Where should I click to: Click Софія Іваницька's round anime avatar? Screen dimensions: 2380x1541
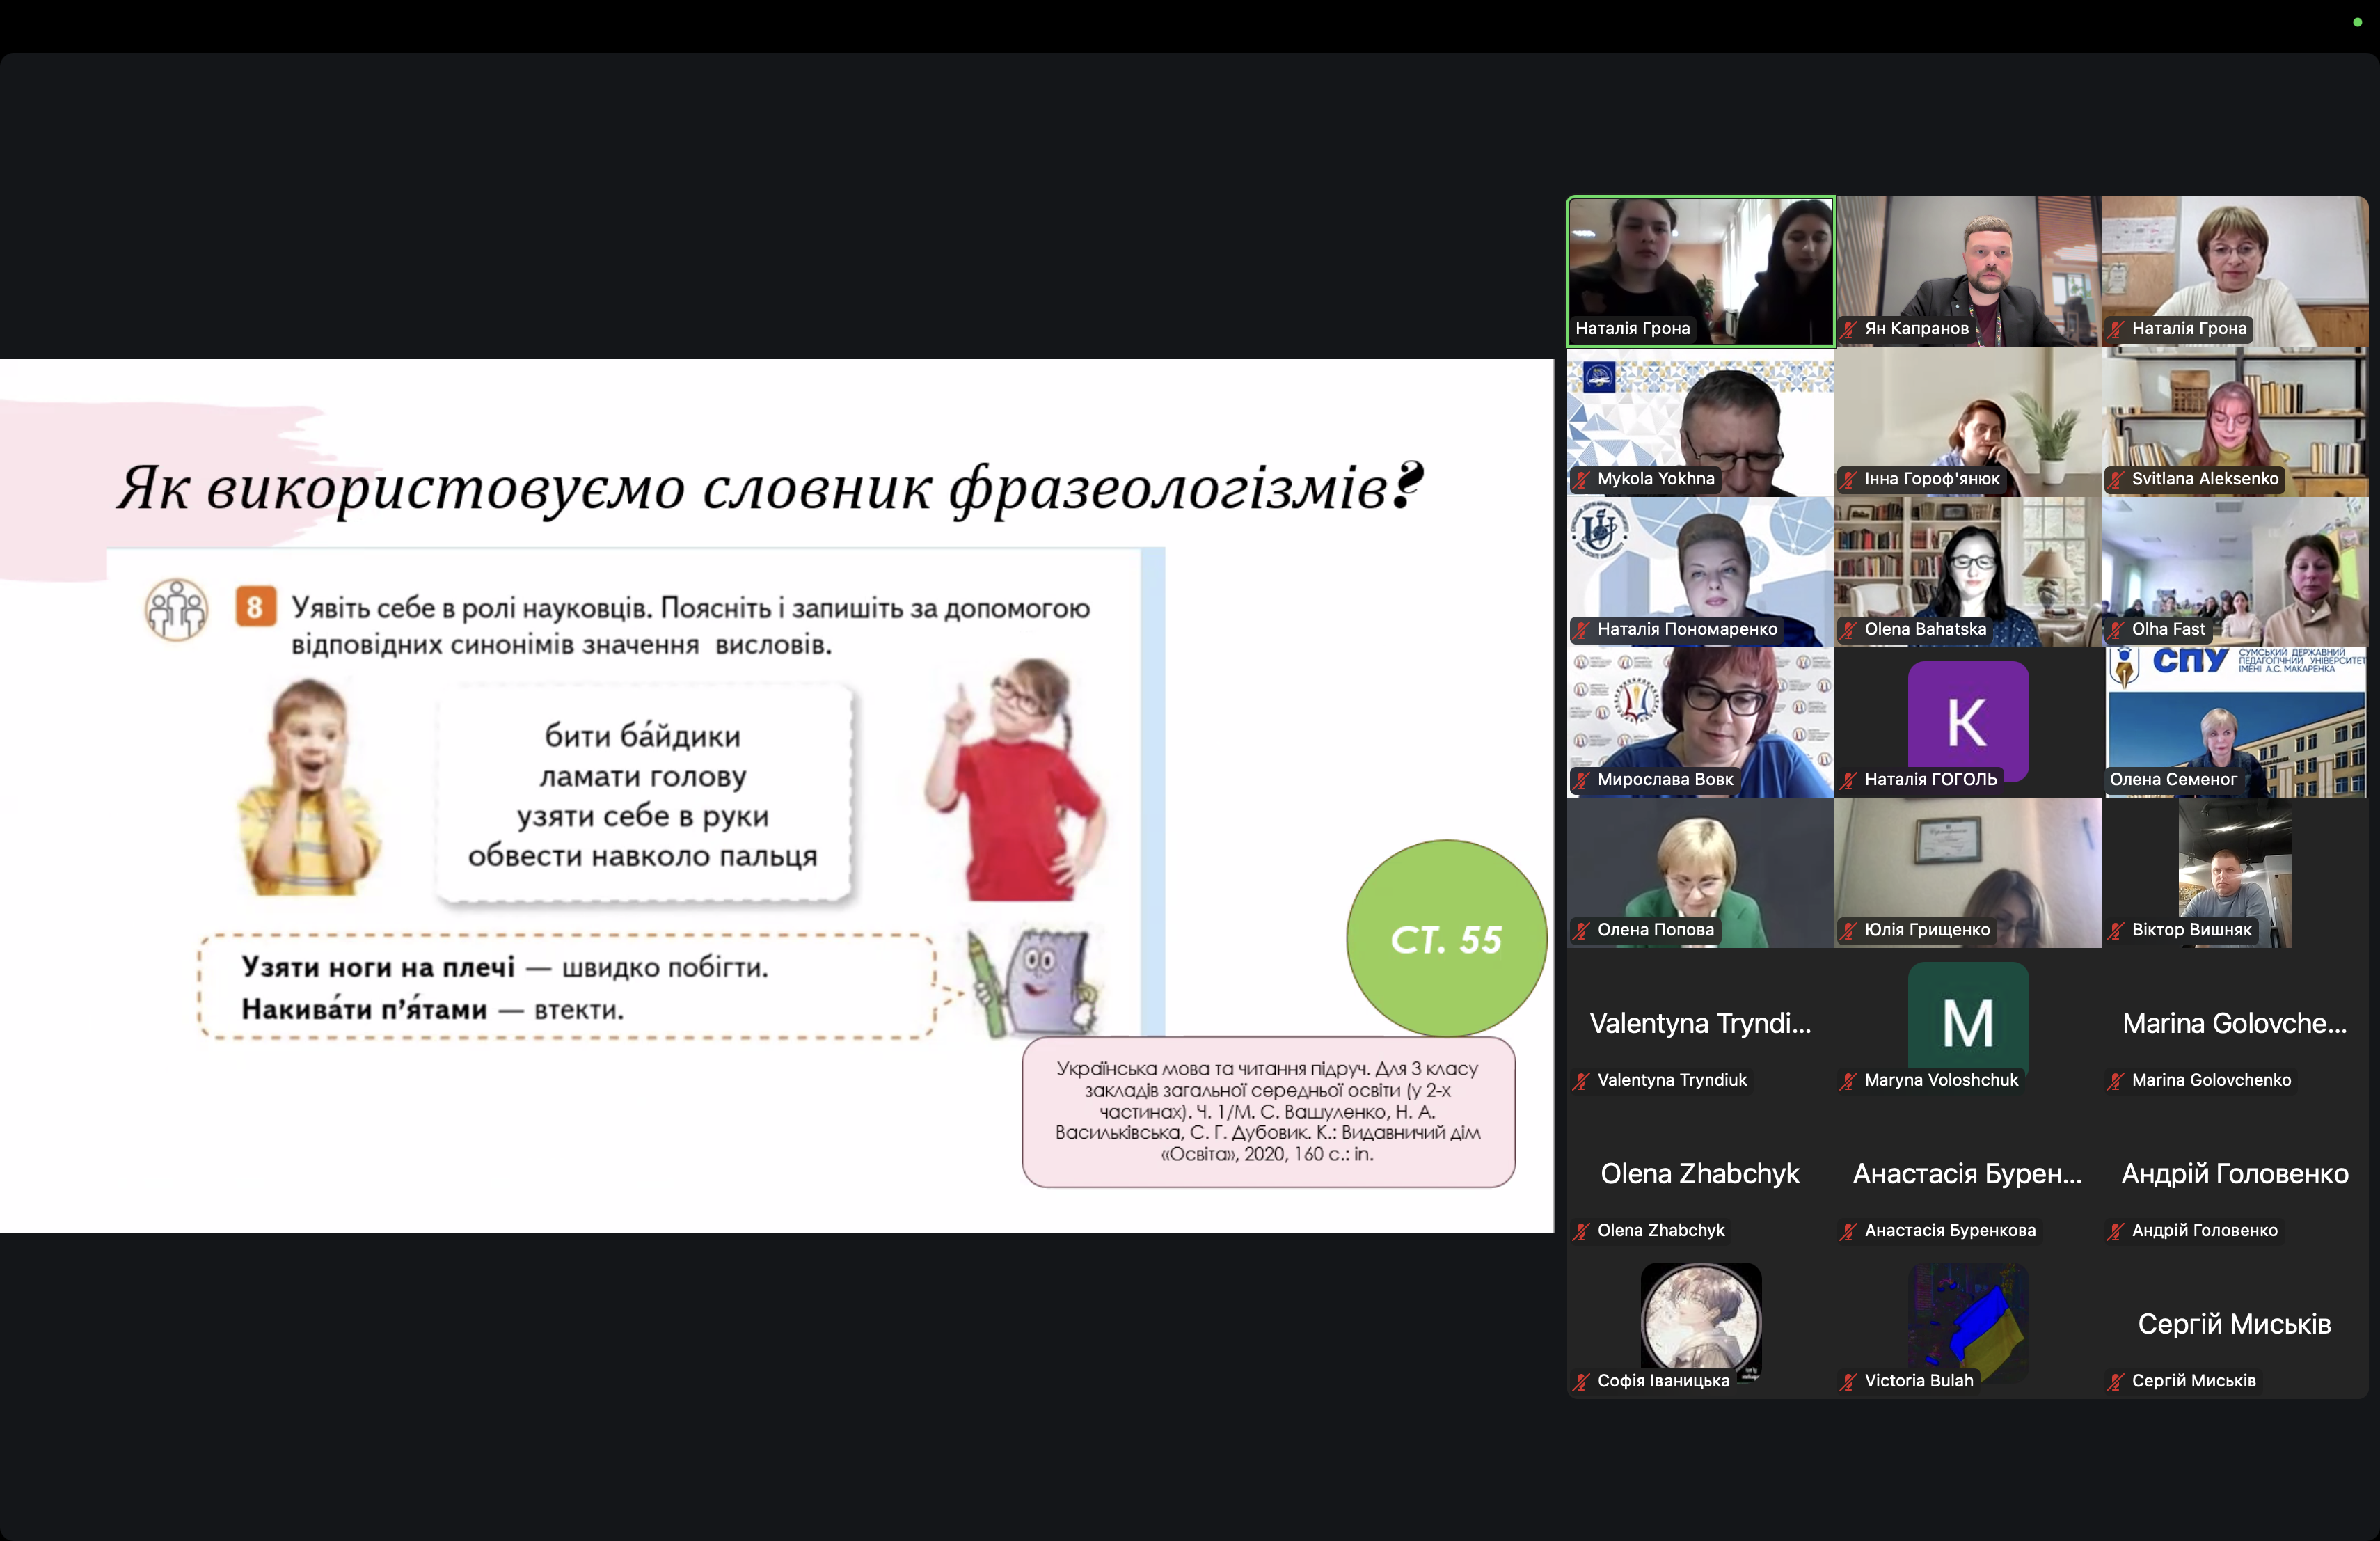1700,1317
